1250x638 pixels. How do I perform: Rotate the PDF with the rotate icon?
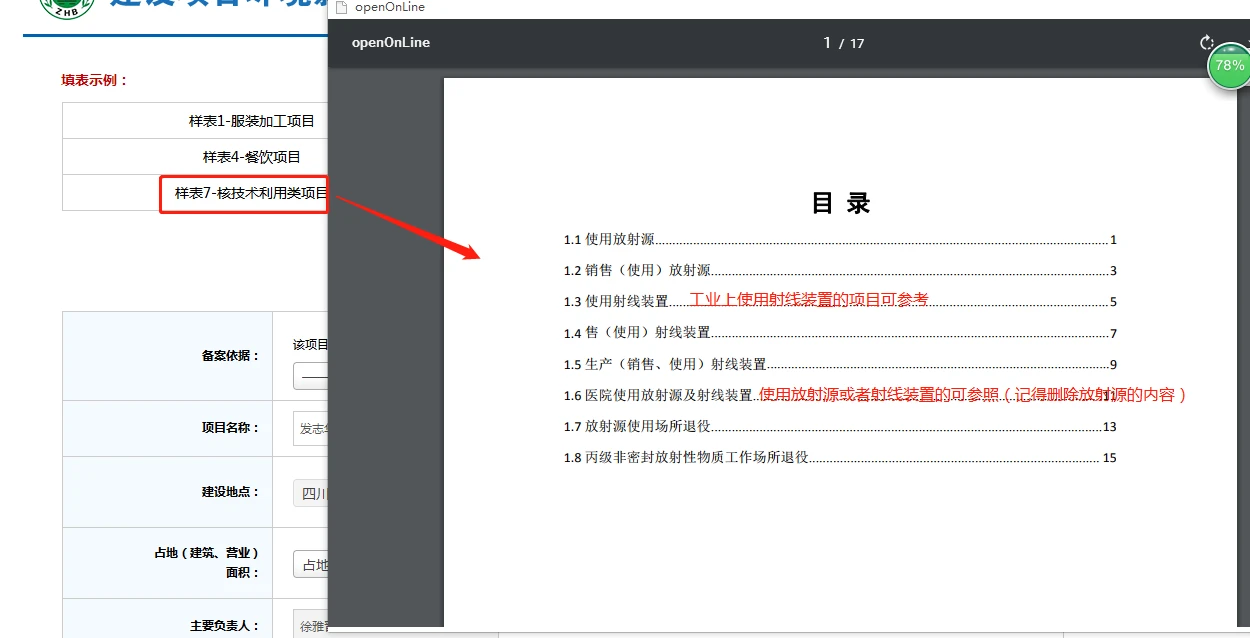click(x=1207, y=43)
